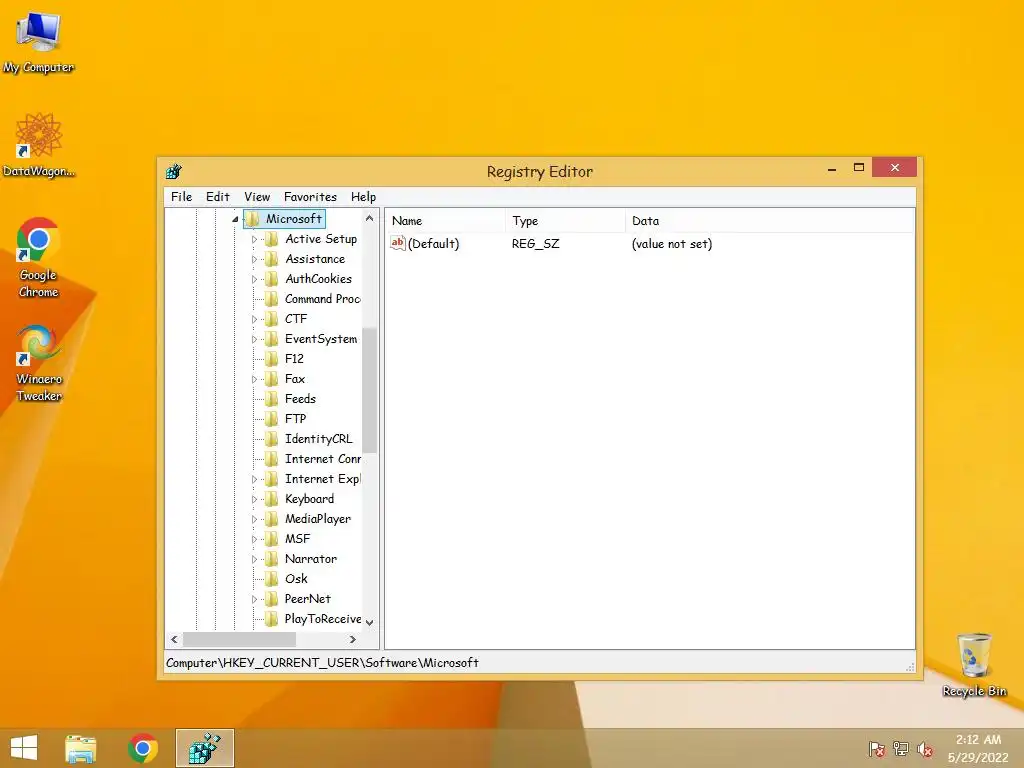Open the network tray icon
1024x768 pixels.
901,748
